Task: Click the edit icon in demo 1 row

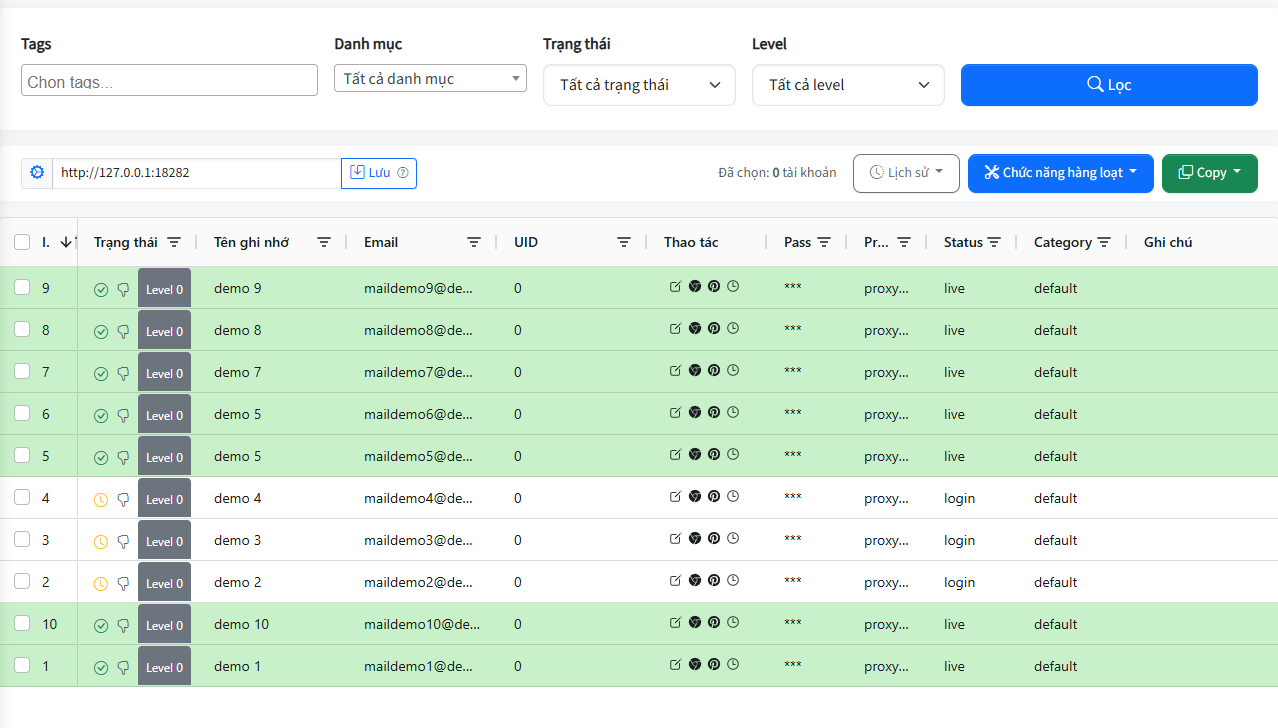Action: coord(675,664)
